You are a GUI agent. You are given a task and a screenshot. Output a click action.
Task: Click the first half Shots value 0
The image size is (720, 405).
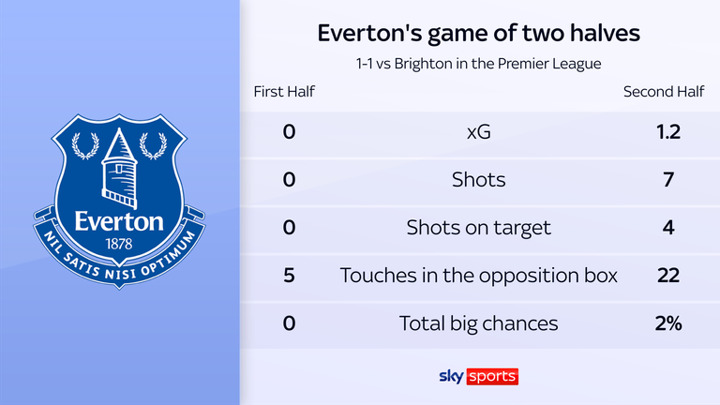point(289,180)
